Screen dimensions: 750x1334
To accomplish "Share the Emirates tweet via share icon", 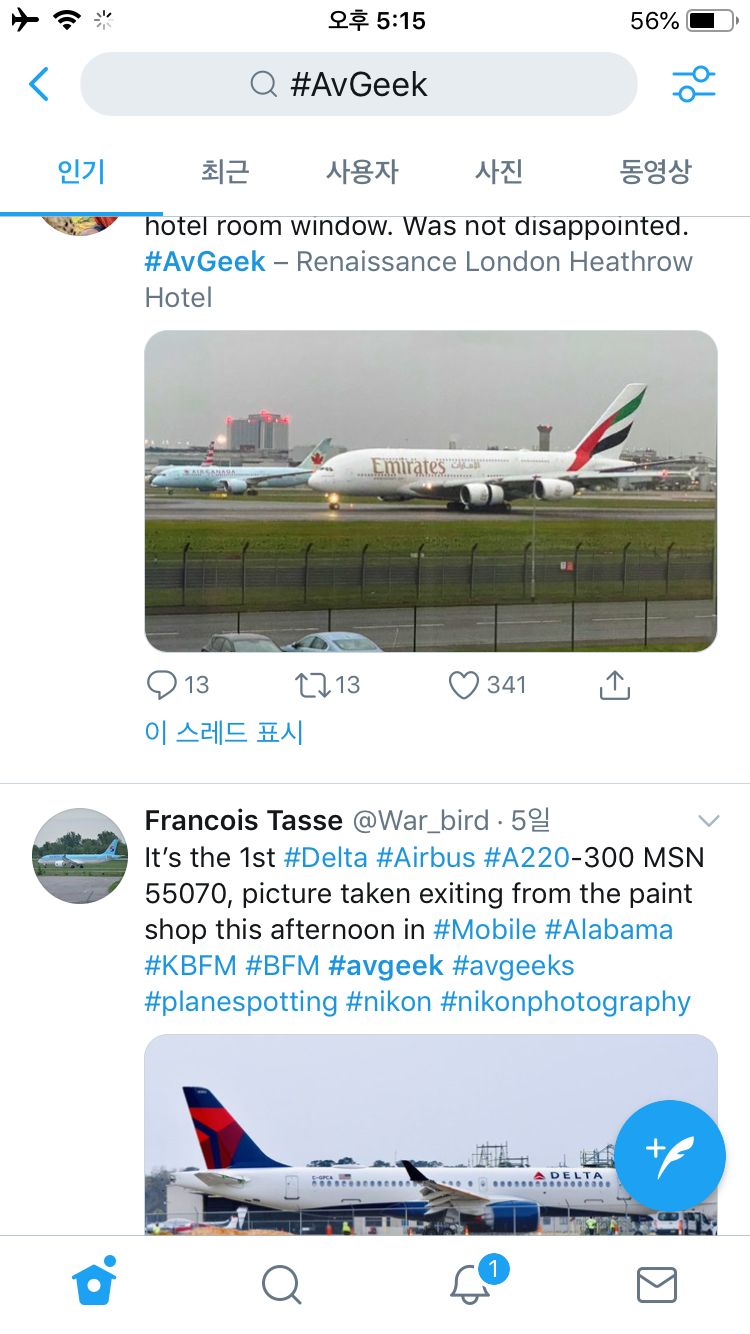I will pos(614,685).
